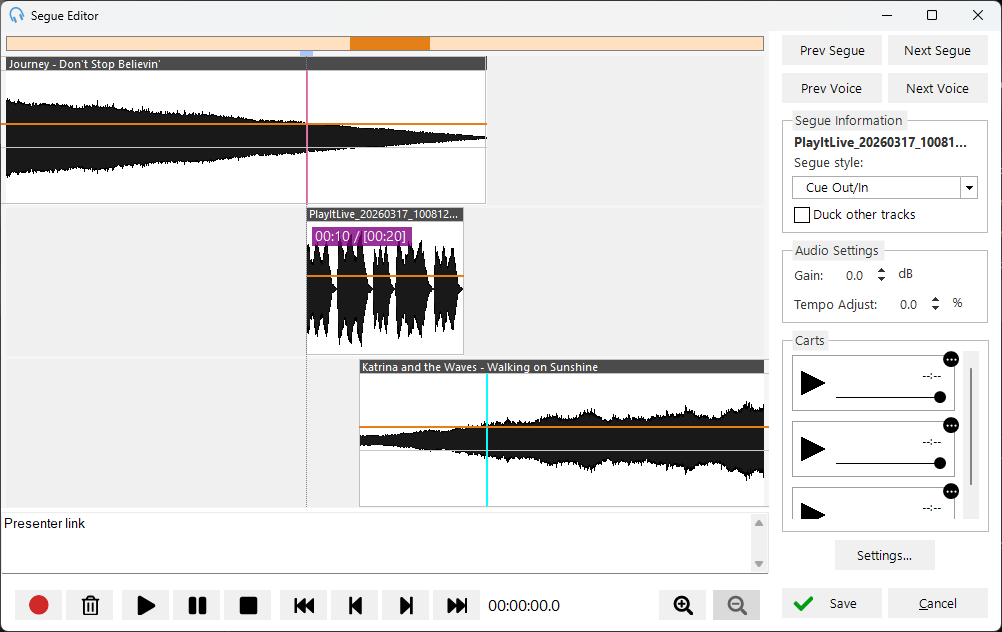Zoom in on the waveform timeline
Image resolution: width=1002 pixels, height=632 pixels.
tap(682, 605)
